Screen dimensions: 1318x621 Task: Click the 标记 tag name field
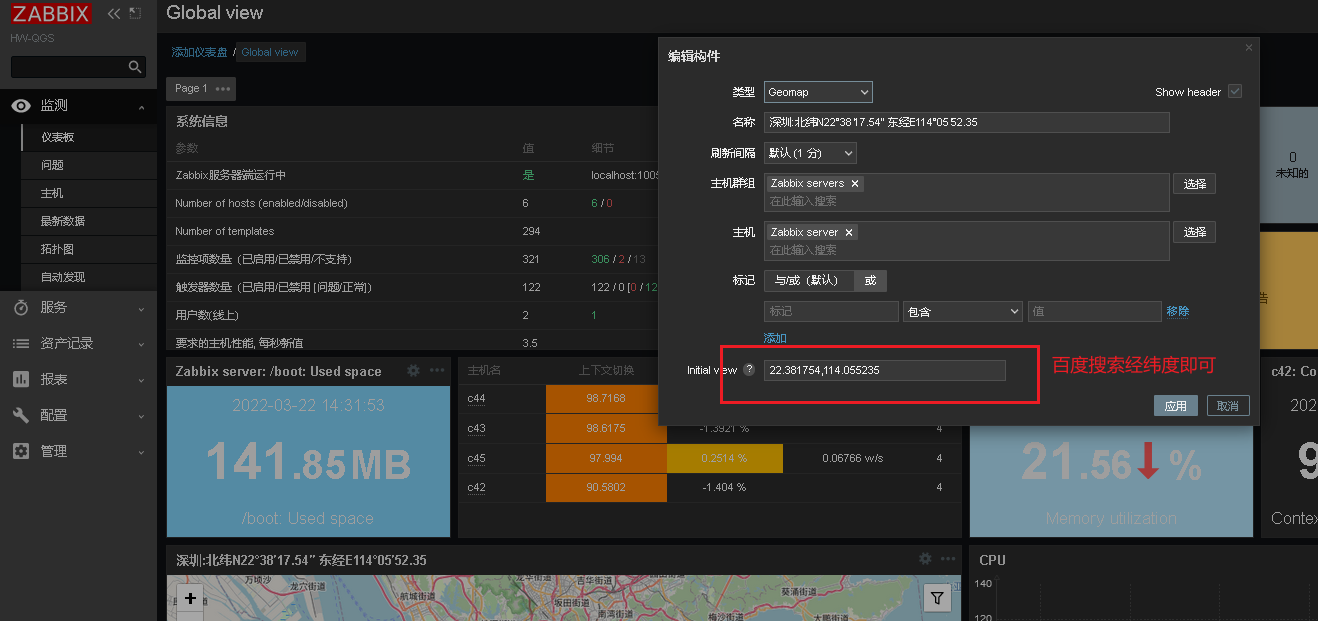pyautogui.click(x=831, y=312)
